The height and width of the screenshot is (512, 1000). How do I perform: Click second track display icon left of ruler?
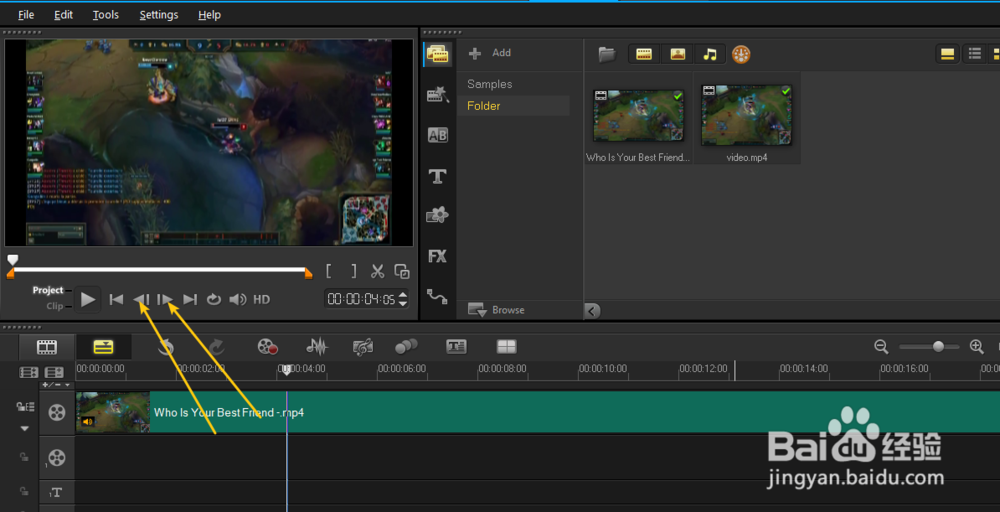point(54,372)
